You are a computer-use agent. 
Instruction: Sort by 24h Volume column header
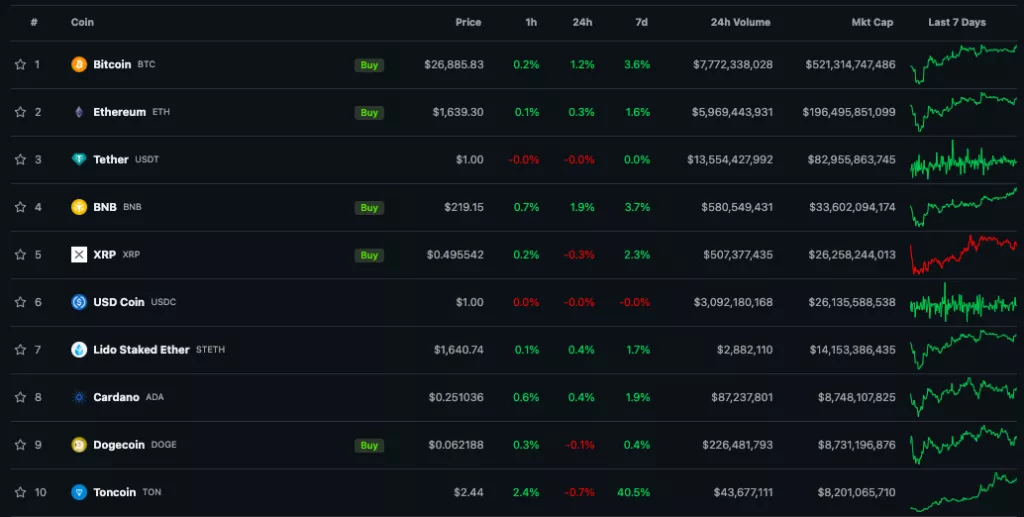tap(741, 22)
